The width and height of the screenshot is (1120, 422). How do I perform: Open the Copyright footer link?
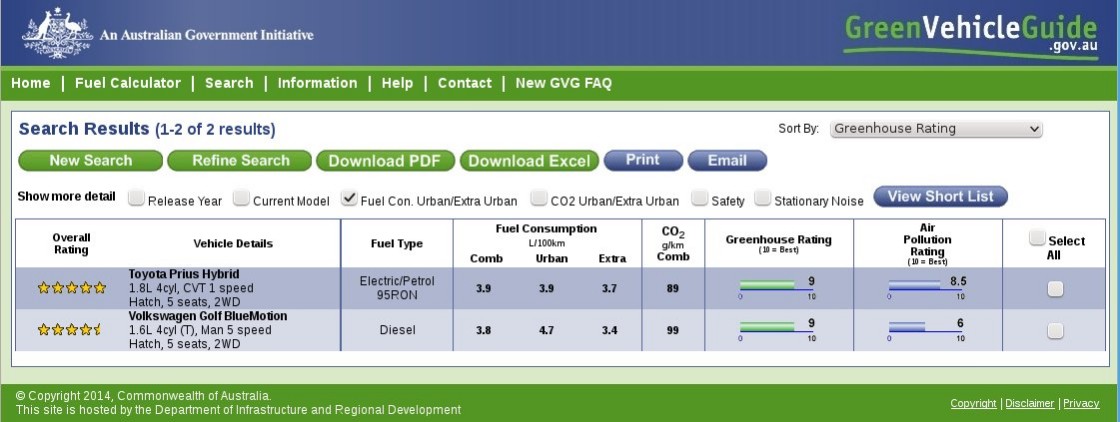tap(973, 403)
